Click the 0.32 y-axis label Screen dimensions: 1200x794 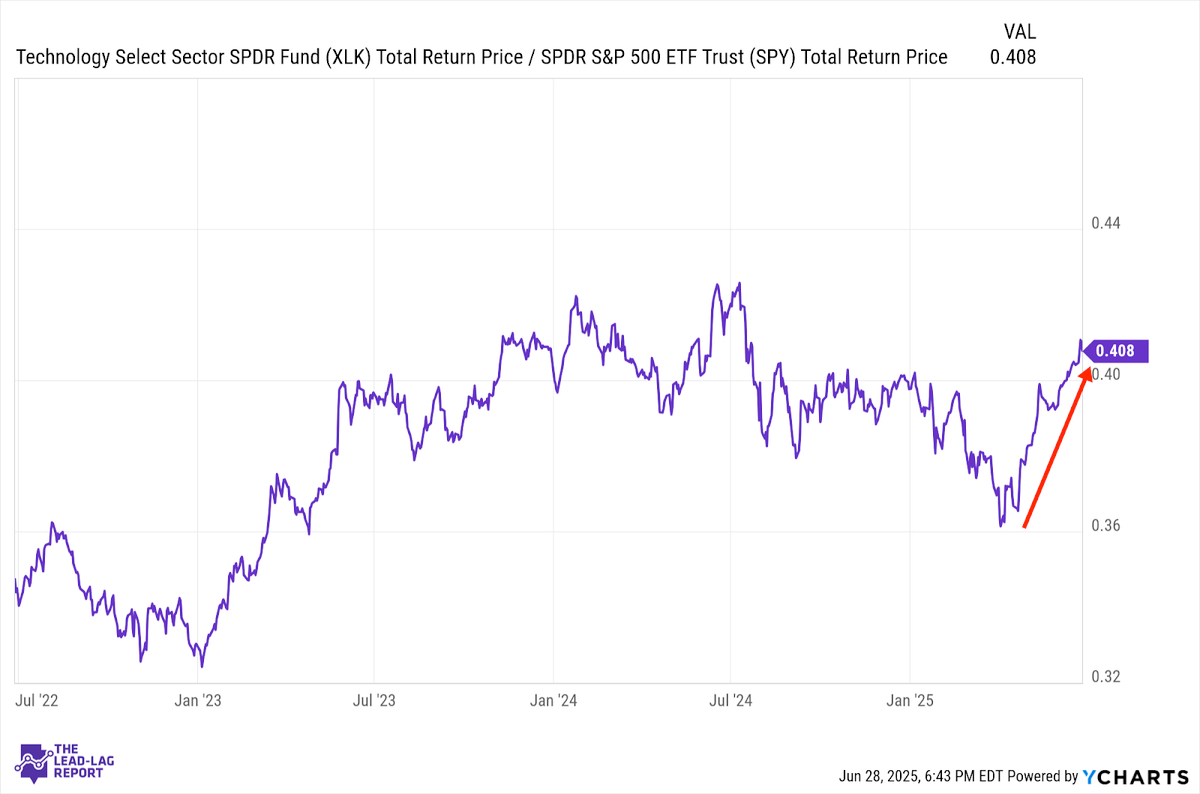(1106, 677)
